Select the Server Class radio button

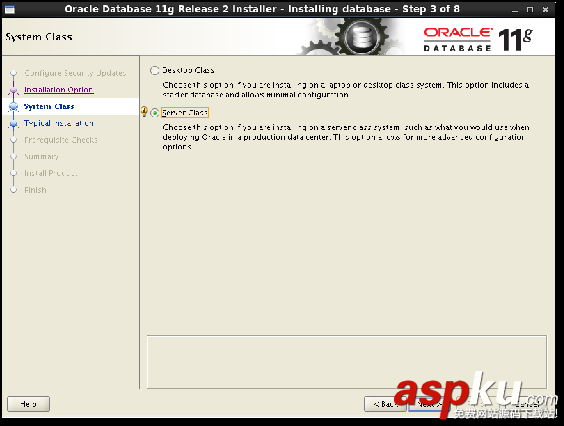155,113
